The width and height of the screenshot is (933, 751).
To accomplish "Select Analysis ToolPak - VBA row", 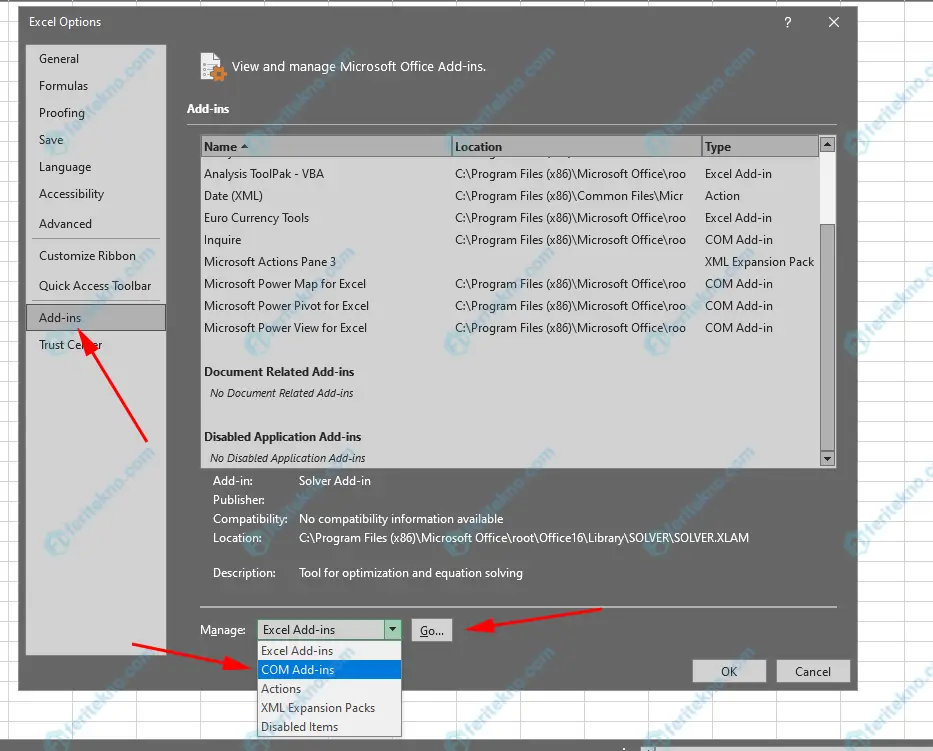I will tap(509, 174).
